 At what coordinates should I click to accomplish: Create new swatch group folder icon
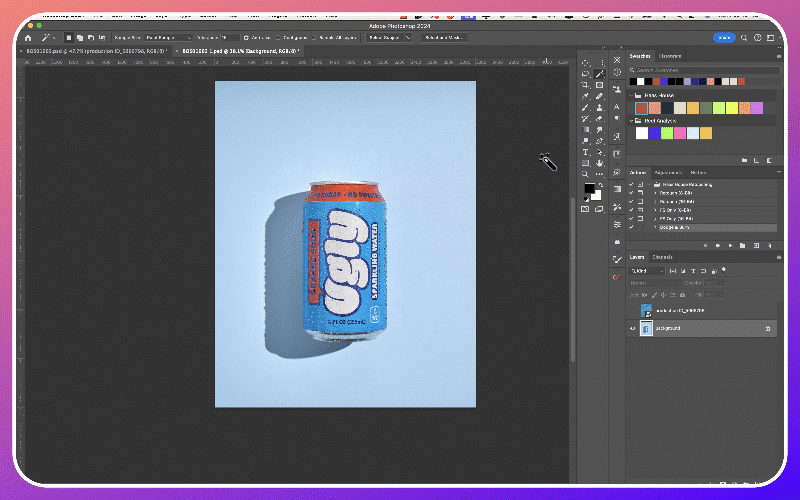[744, 161]
